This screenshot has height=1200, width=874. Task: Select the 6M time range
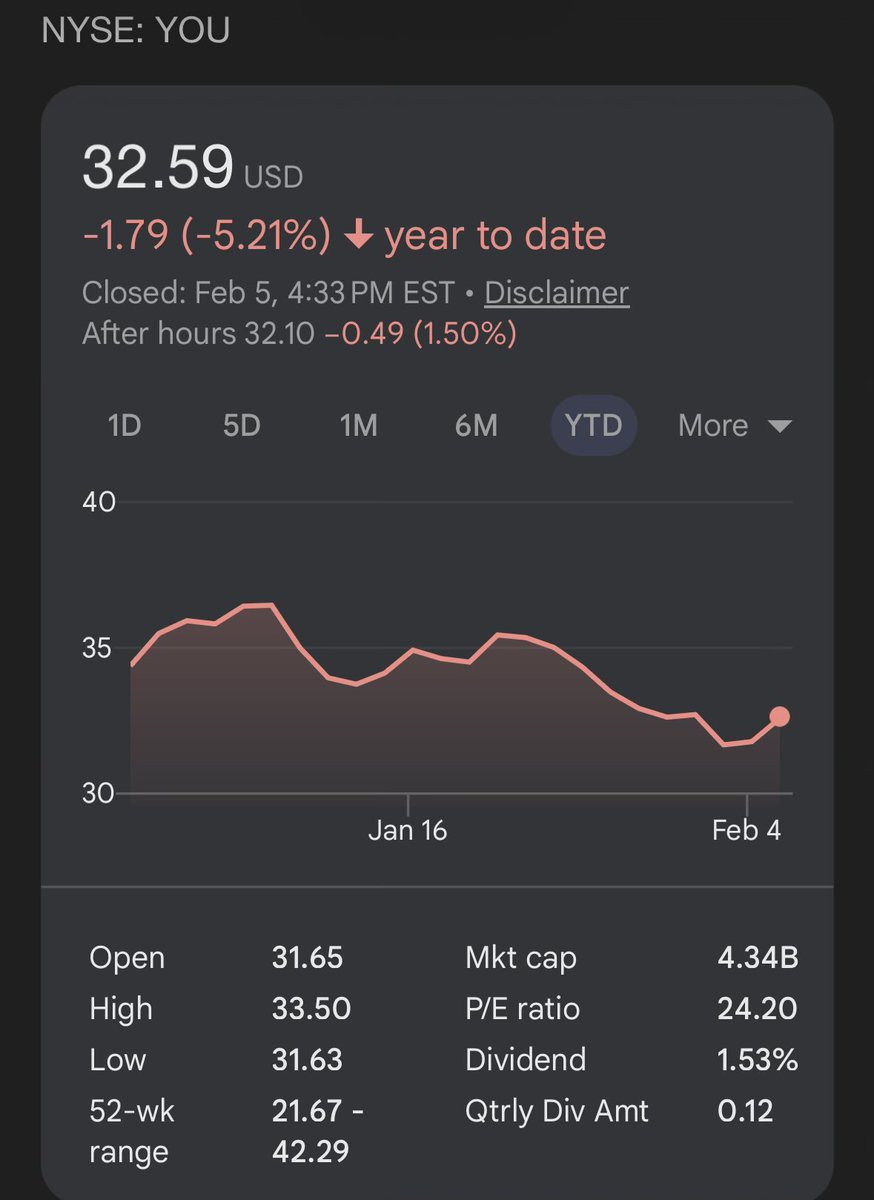pos(476,425)
